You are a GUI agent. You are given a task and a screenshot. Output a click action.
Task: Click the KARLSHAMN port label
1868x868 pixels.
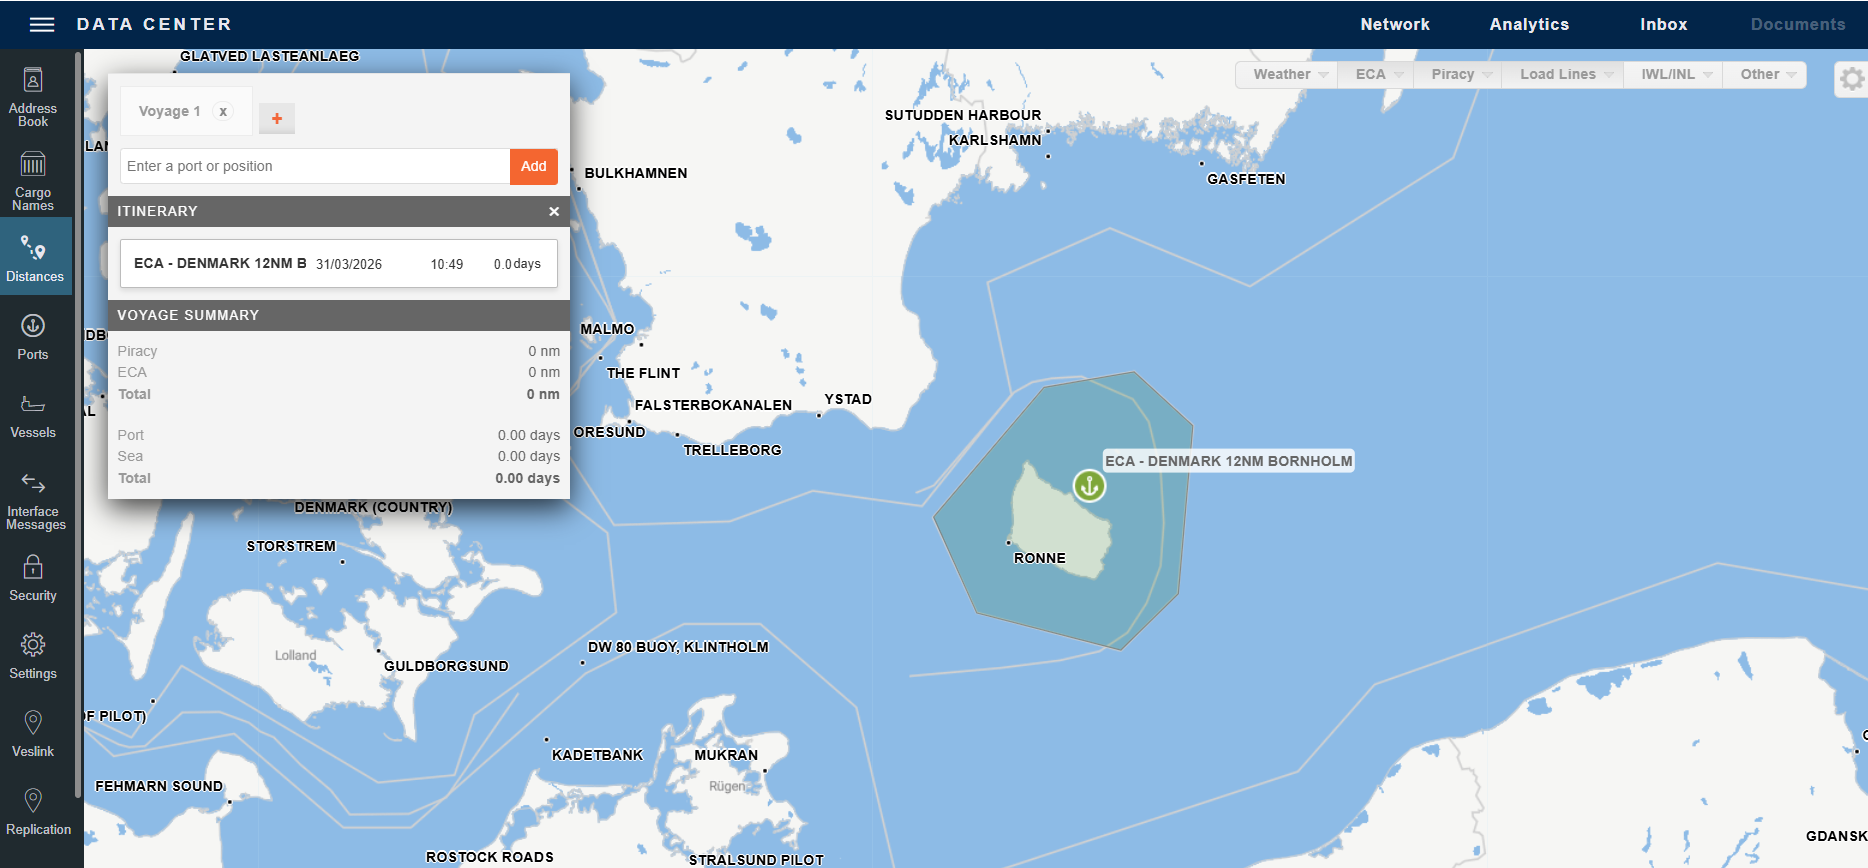pyautogui.click(x=995, y=140)
